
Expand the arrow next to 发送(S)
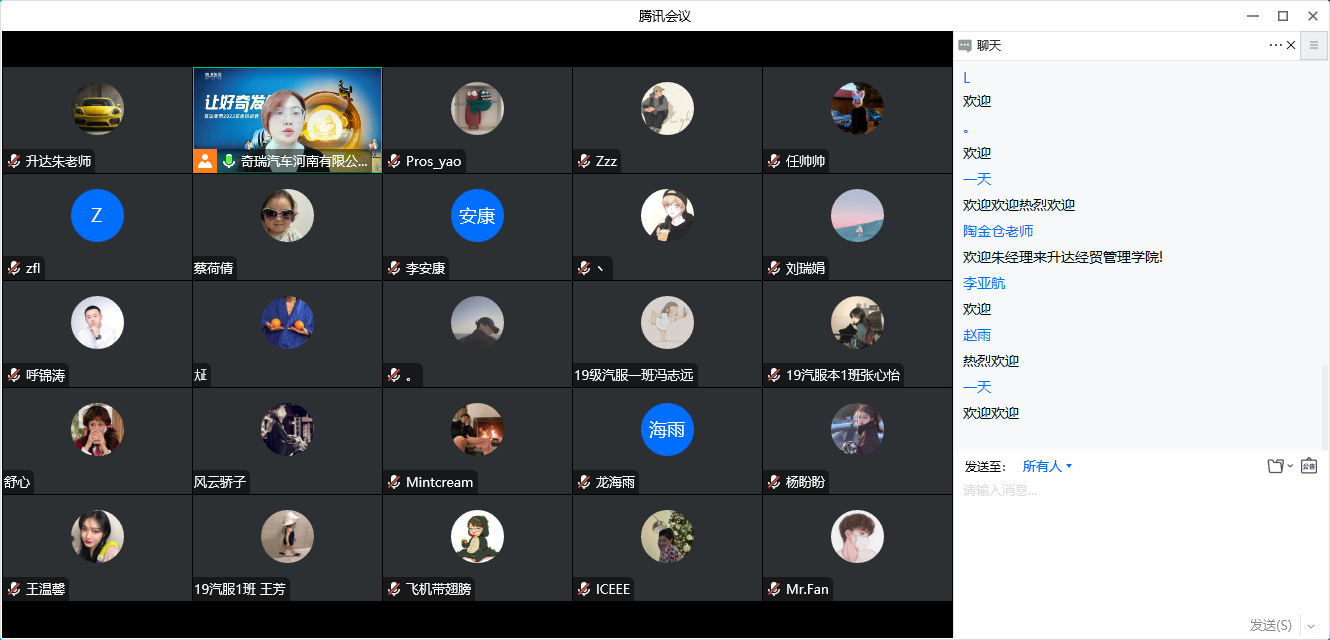1311,626
